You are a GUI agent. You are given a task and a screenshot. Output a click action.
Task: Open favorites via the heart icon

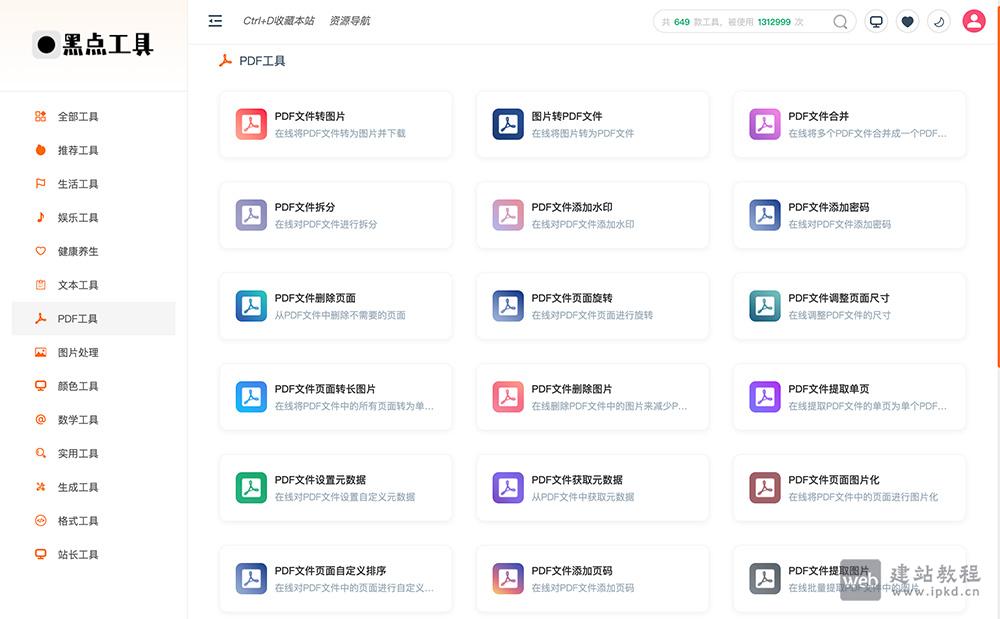[x=907, y=20]
